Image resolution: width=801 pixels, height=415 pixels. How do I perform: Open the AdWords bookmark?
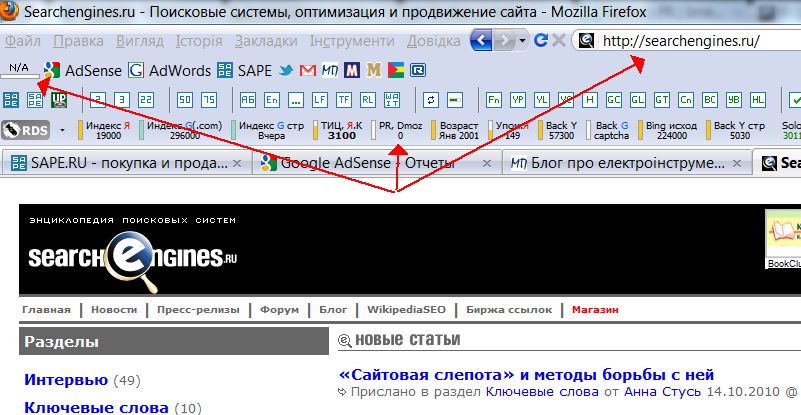(169, 71)
